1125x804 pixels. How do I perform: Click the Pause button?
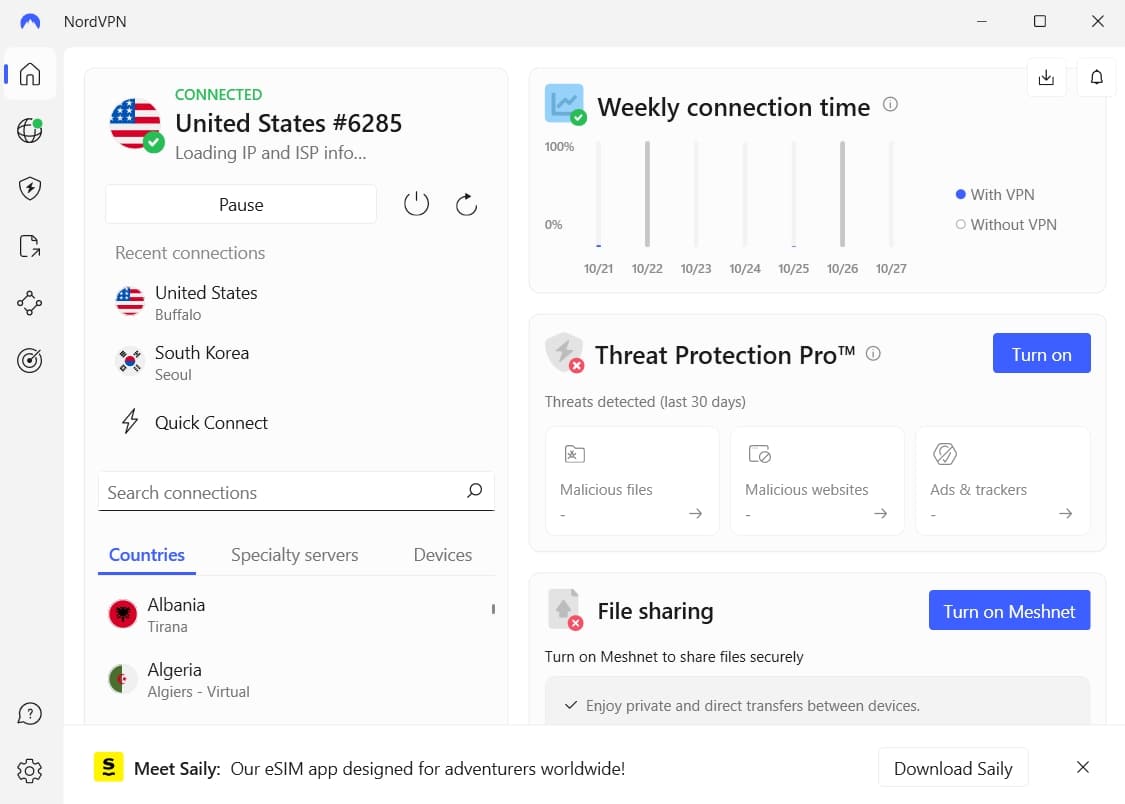pos(241,204)
